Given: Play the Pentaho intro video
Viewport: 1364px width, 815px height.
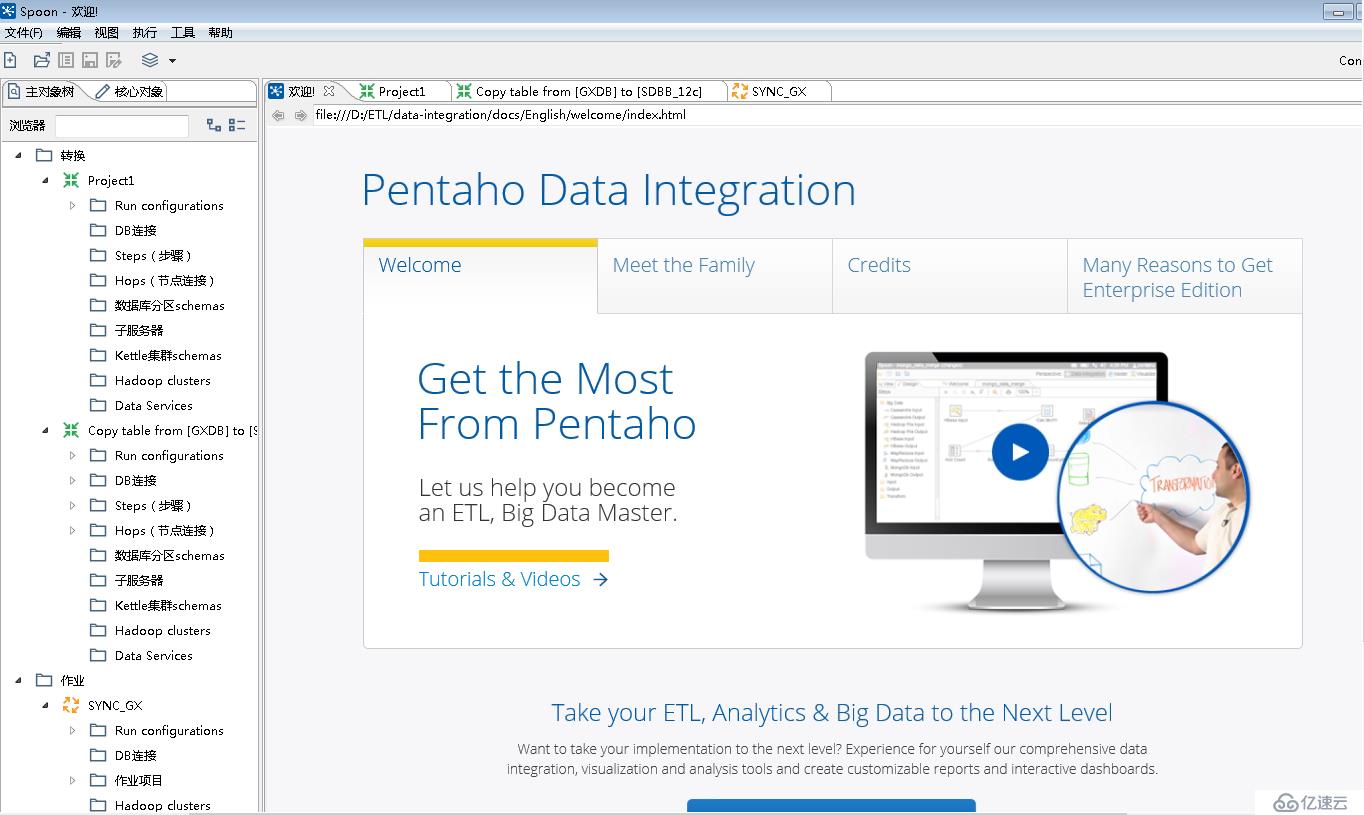Looking at the screenshot, I should [1020, 452].
